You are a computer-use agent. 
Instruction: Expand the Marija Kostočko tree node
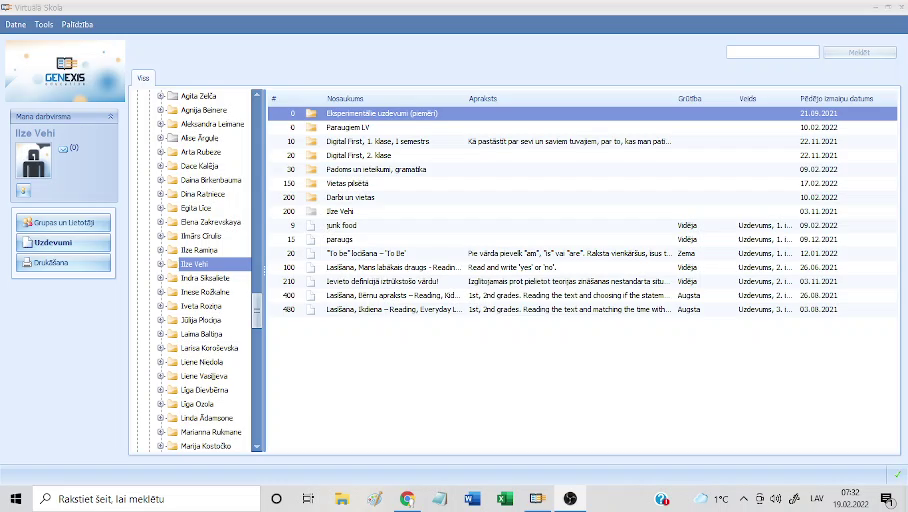160,446
